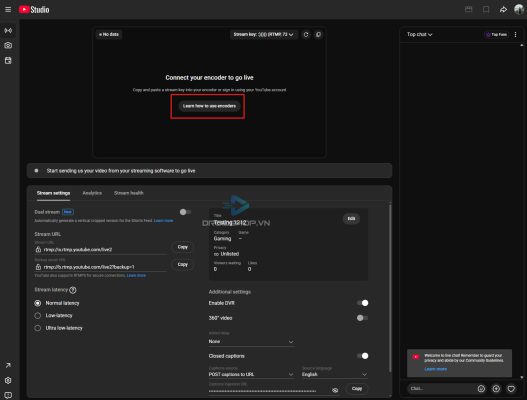The image size is (527, 400).
Task: Click the plus circle icon in chat box
Action: 496,389
